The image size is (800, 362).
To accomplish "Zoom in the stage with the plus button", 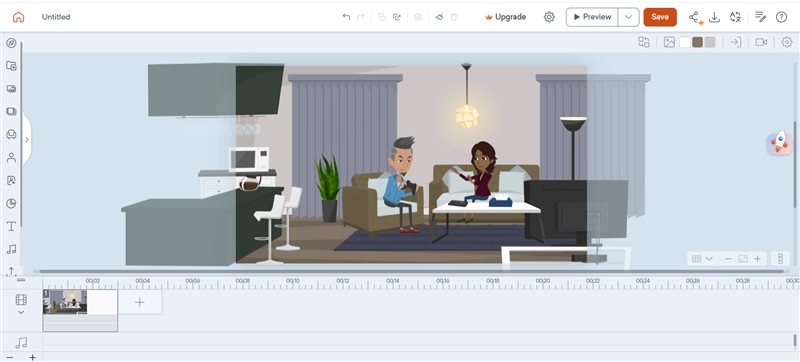I will (x=757, y=259).
